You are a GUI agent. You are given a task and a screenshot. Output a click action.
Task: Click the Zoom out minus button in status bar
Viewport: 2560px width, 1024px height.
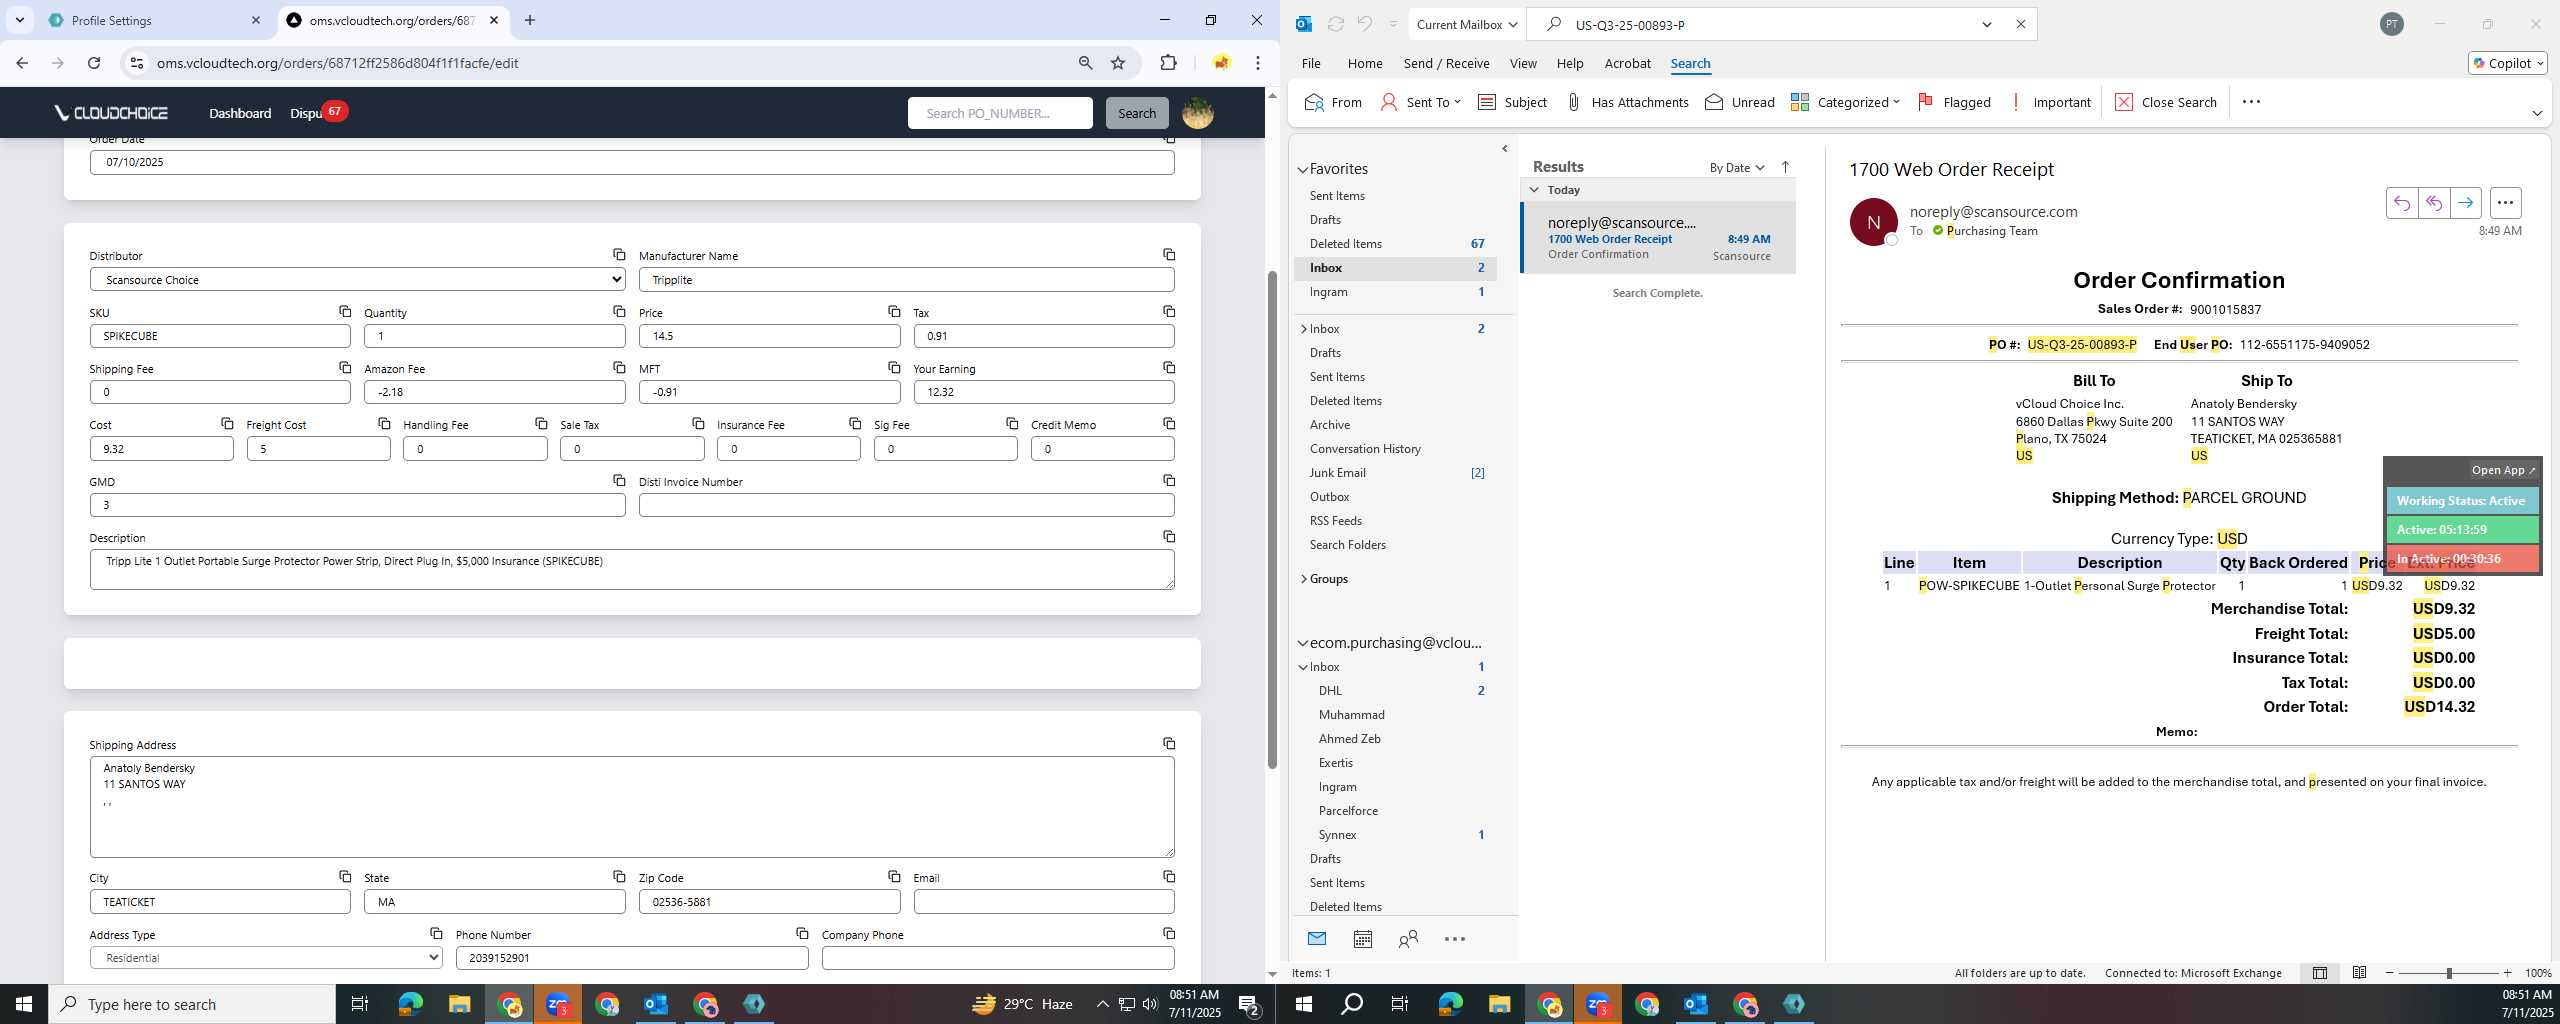[2390, 973]
